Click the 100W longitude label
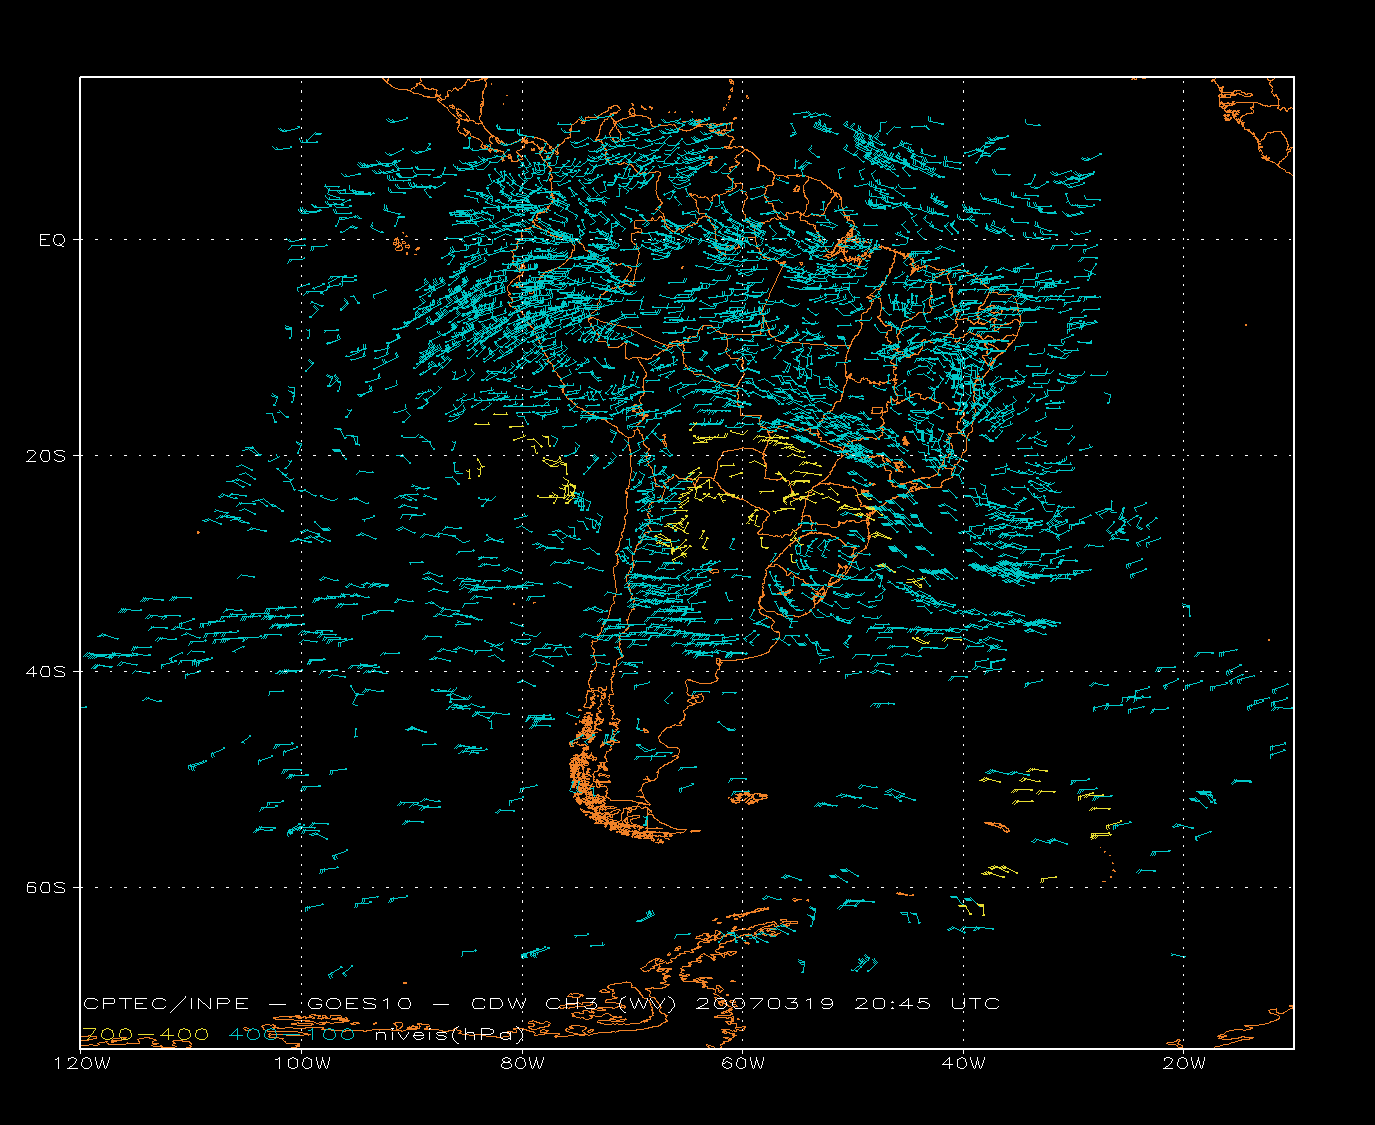 pyautogui.click(x=302, y=1063)
